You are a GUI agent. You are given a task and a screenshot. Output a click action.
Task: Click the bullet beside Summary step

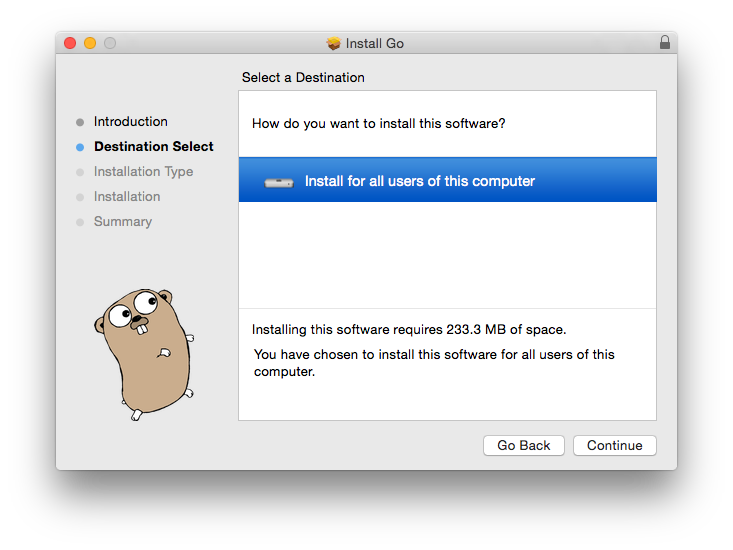click(80, 222)
